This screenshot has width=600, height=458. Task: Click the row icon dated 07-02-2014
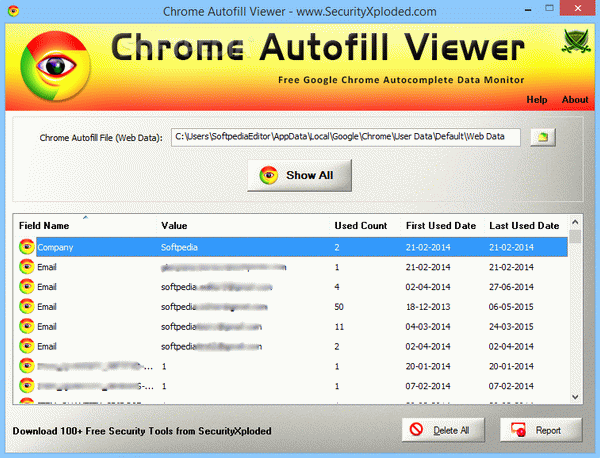click(x=27, y=386)
